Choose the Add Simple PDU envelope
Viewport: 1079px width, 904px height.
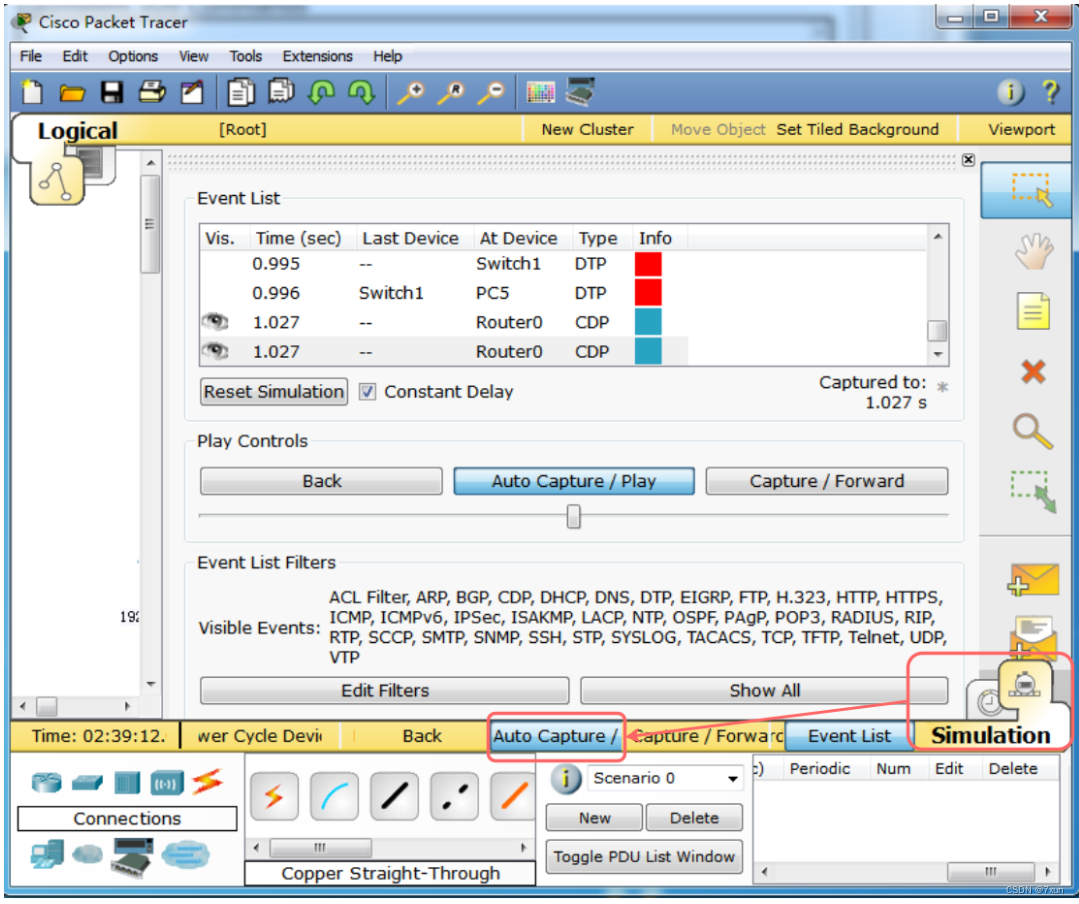coord(1034,579)
